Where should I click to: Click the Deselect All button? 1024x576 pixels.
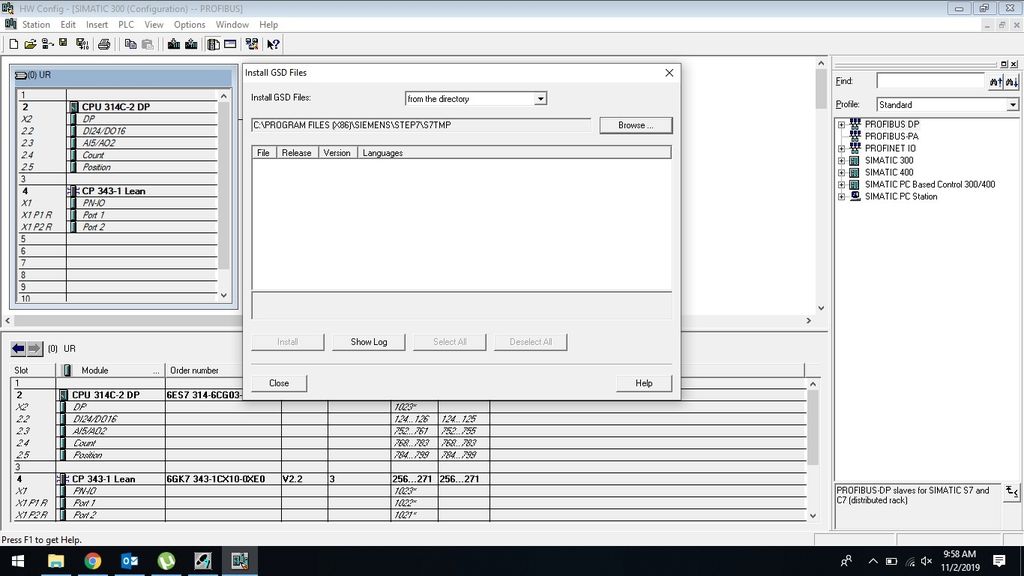(530, 342)
